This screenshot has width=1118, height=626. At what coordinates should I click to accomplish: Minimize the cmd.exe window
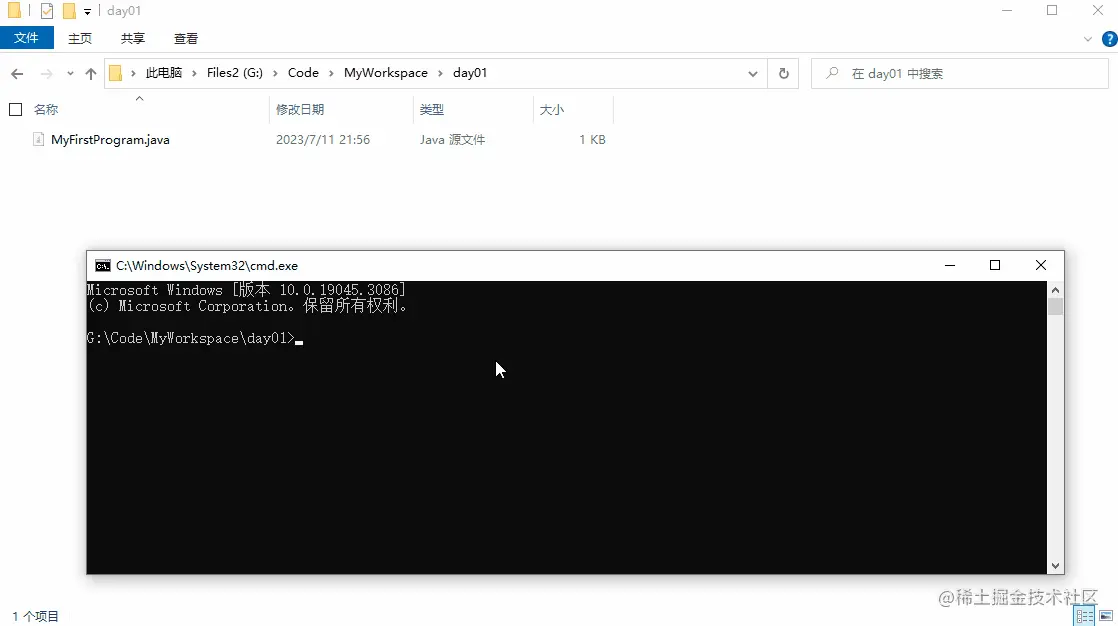950,265
